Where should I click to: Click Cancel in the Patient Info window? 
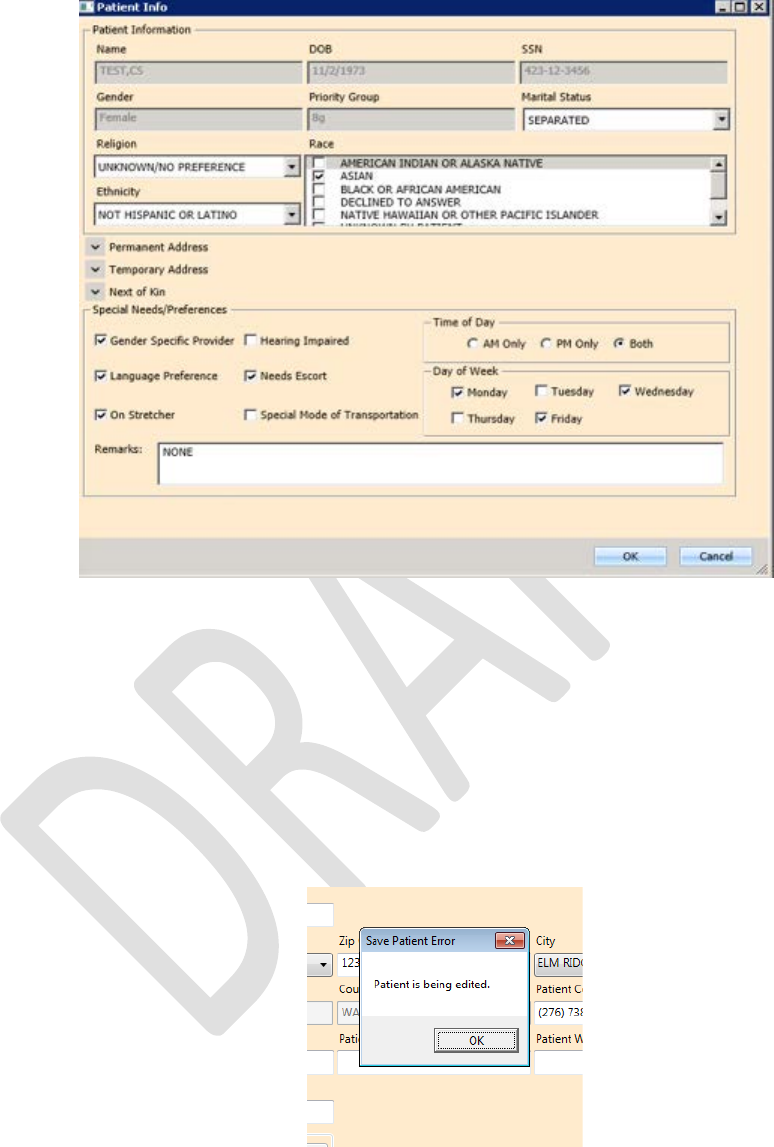tap(715, 557)
